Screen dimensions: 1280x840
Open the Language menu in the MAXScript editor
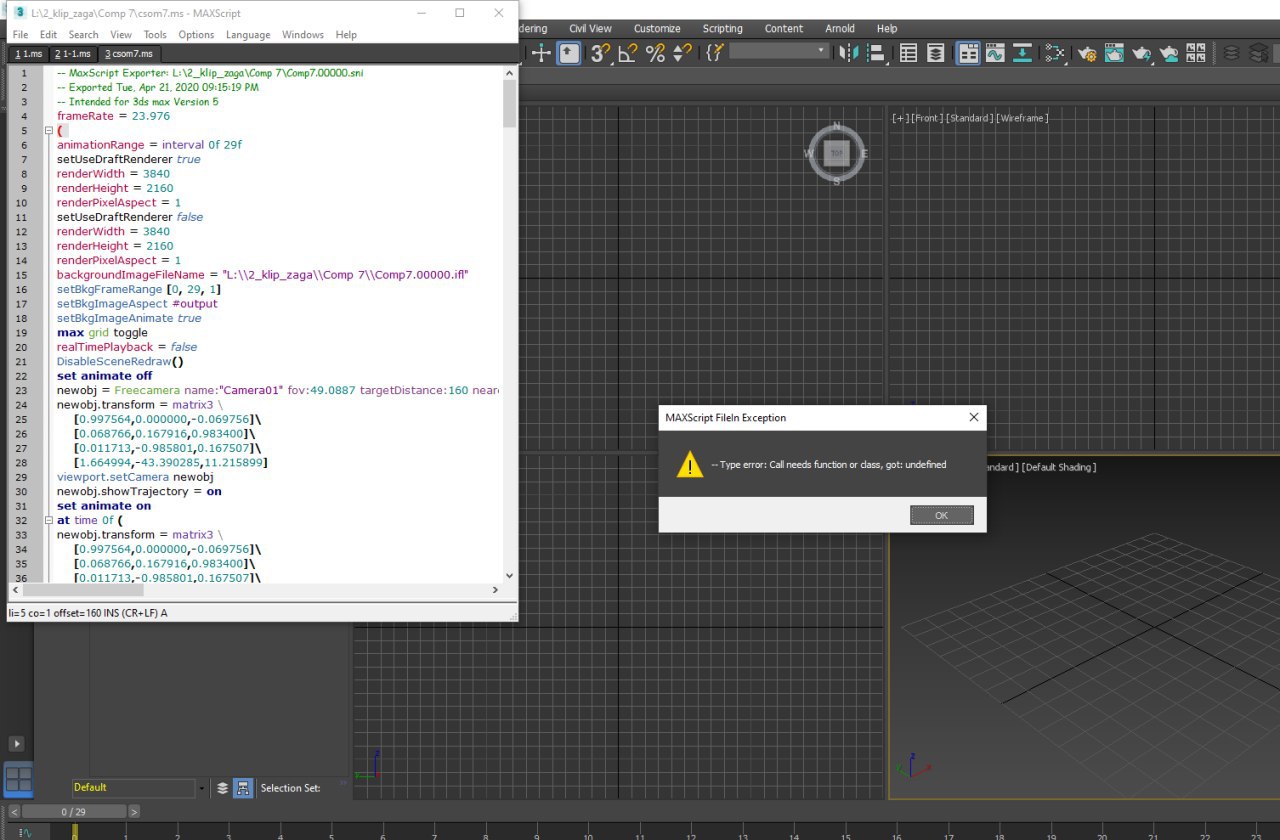pyautogui.click(x=248, y=34)
